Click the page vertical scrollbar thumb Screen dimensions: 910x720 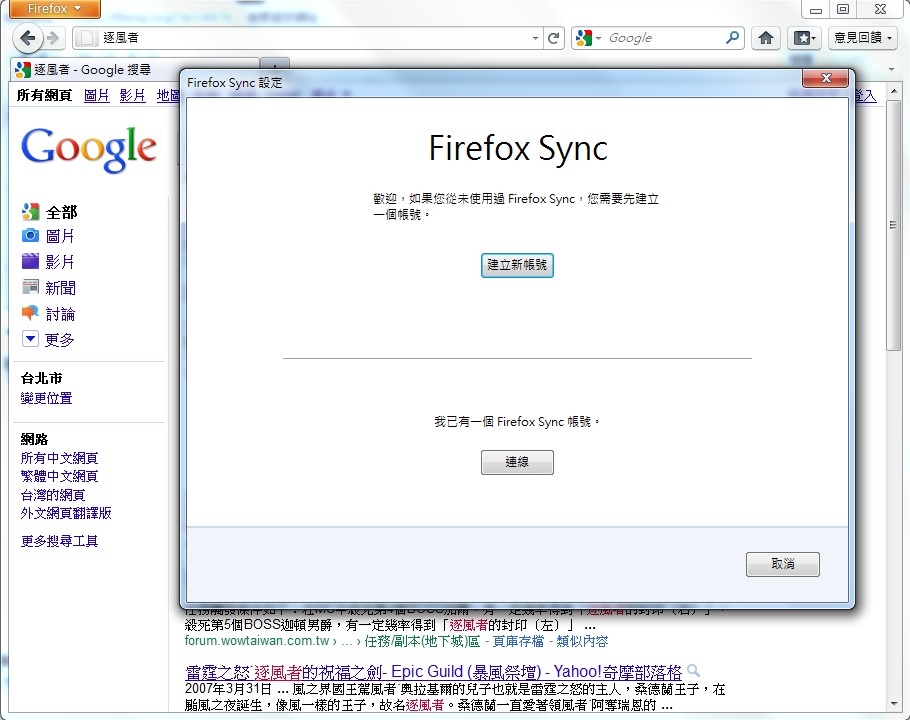(893, 225)
